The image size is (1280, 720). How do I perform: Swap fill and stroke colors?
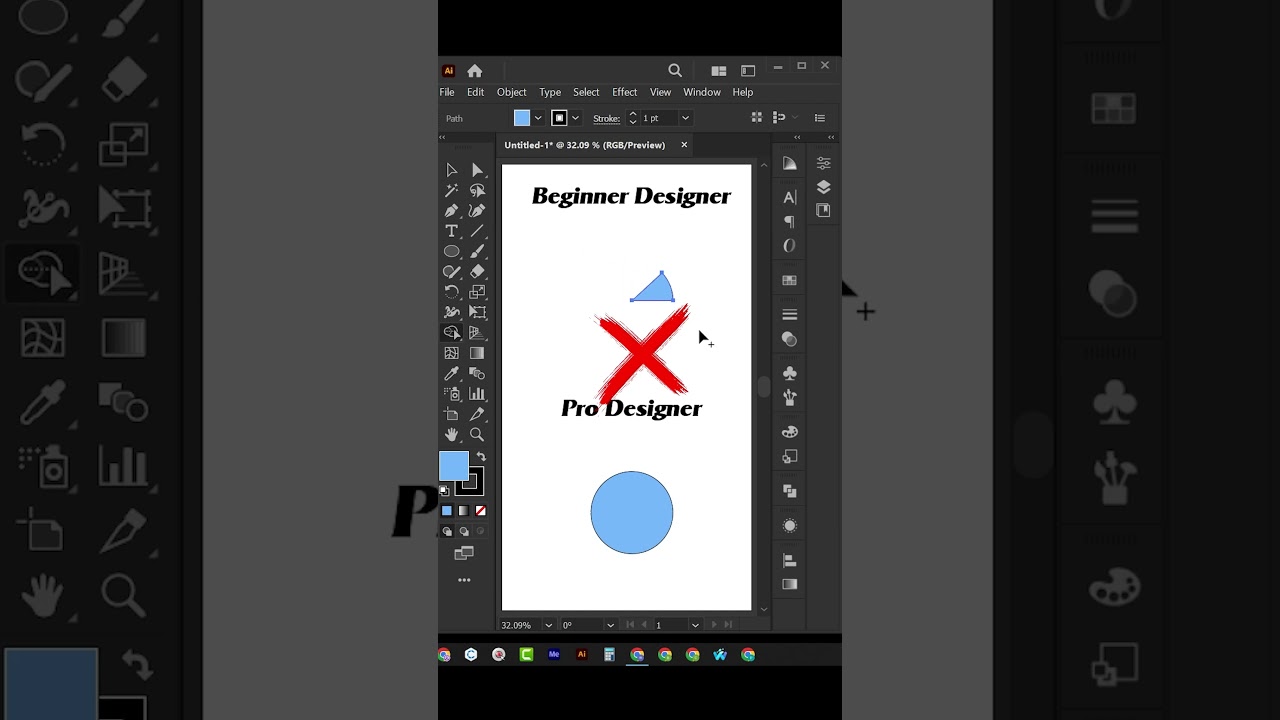click(480, 457)
